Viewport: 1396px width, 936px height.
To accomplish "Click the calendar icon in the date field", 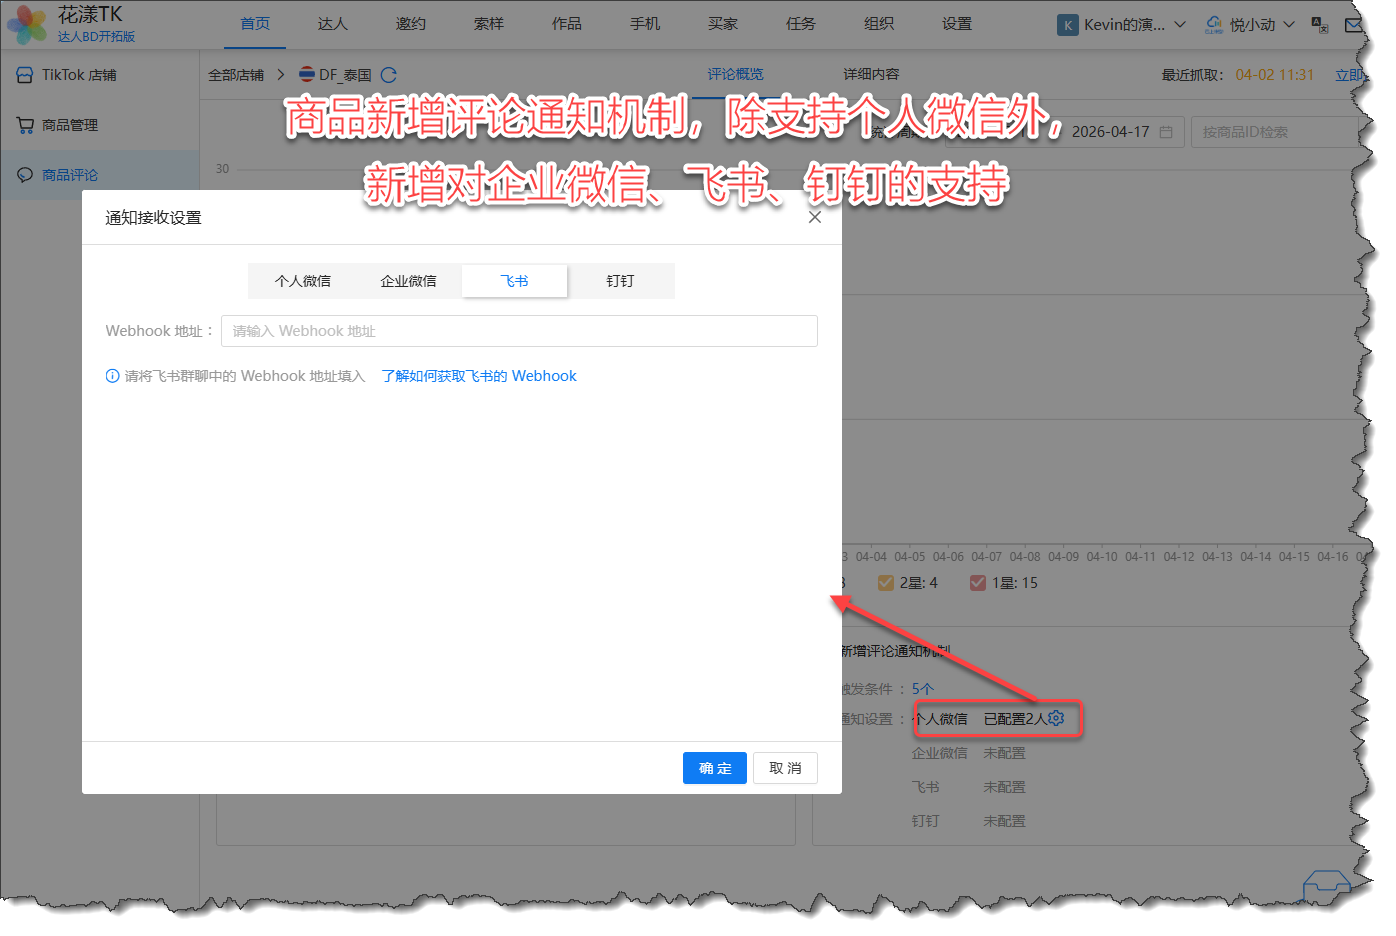I will coord(1166,132).
